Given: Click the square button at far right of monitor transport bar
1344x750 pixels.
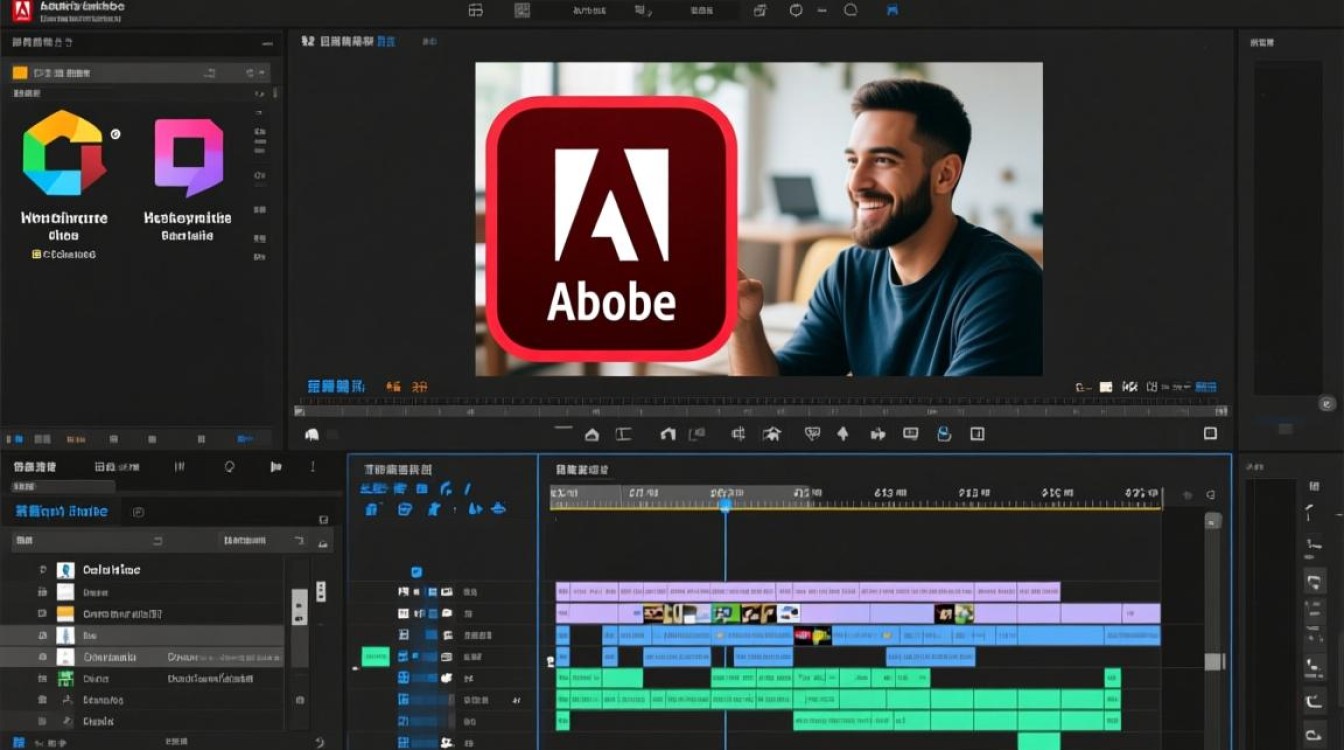Looking at the screenshot, I should point(1210,434).
